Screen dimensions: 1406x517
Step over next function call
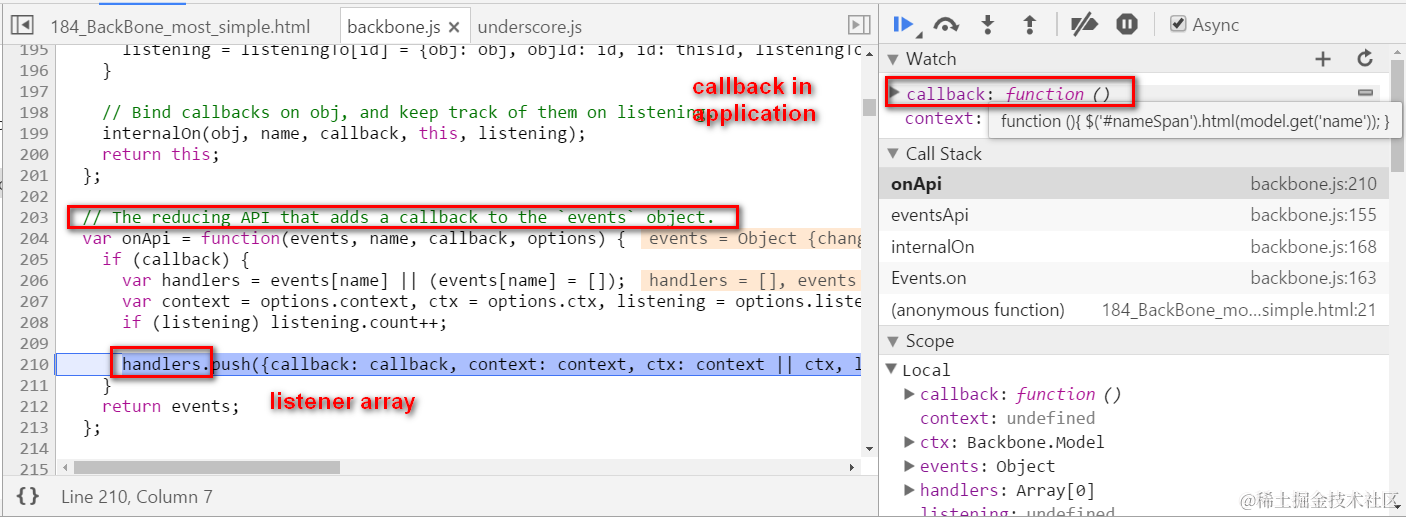(946, 25)
